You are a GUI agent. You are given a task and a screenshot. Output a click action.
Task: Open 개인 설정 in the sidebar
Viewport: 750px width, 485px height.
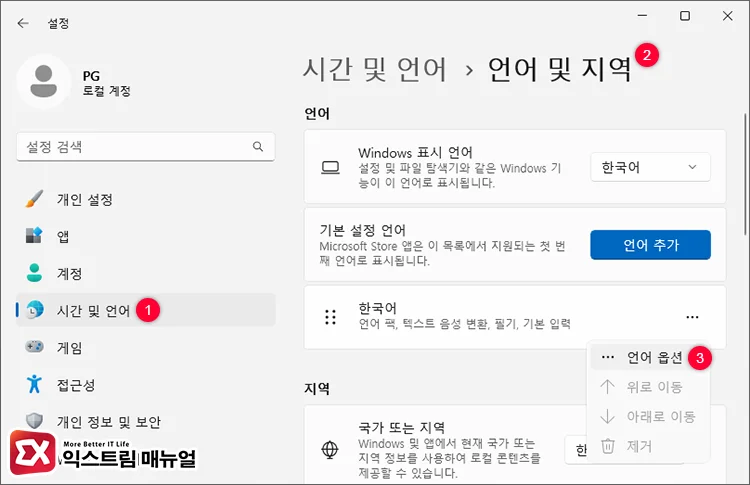pos(146,199)
